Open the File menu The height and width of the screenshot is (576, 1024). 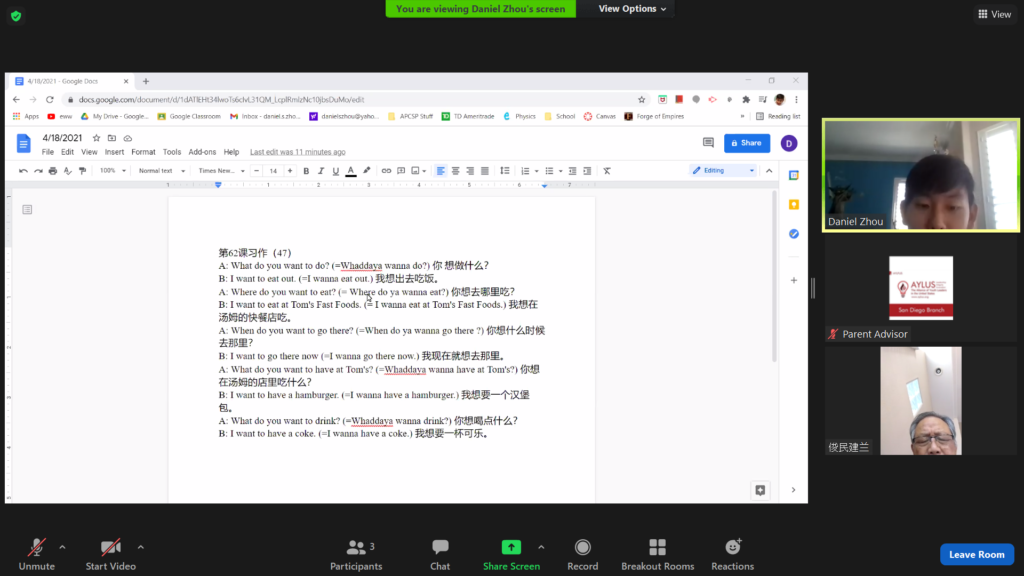coord(48,152)
